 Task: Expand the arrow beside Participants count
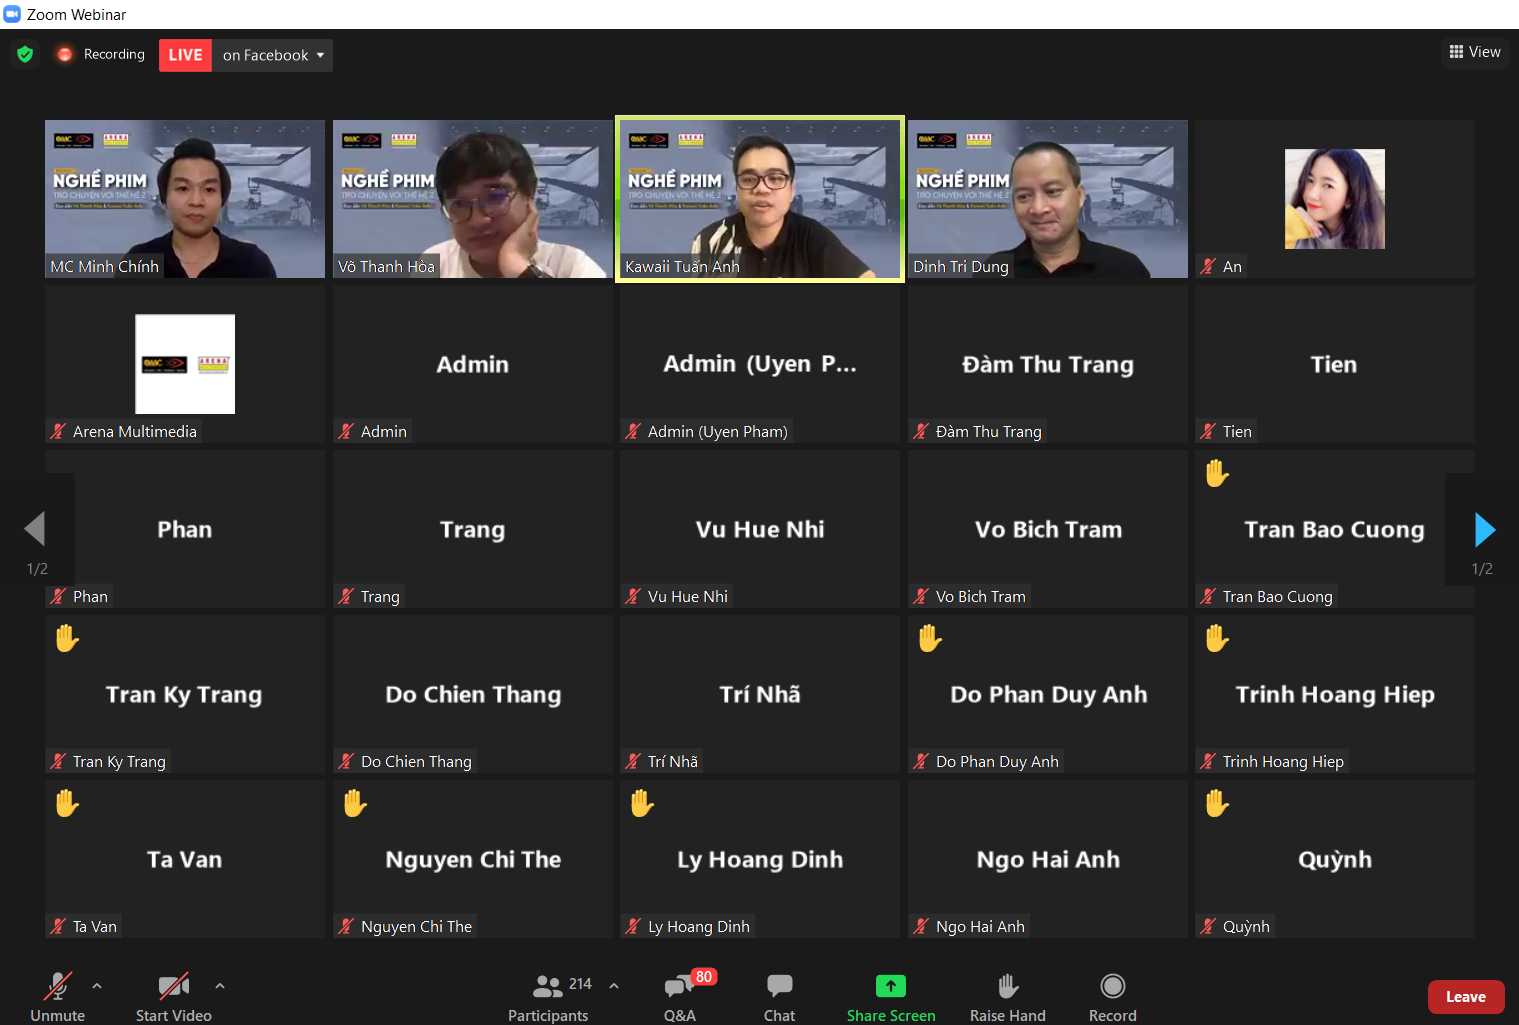pos(614,986)
